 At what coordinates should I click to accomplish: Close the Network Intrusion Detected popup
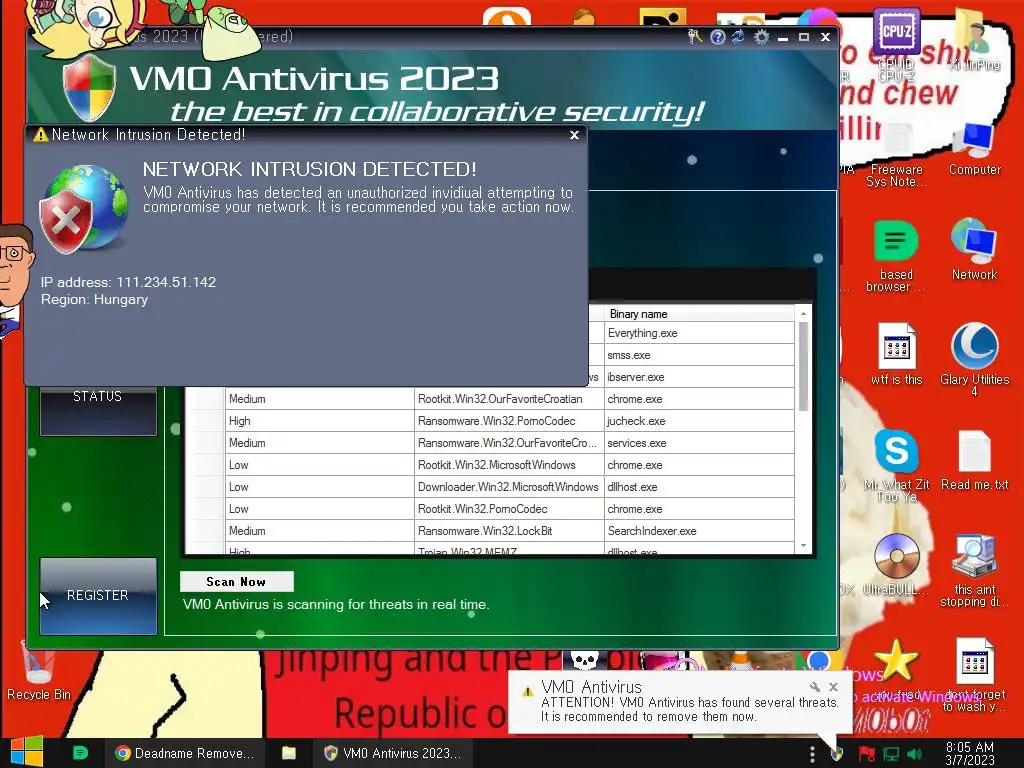coord(574,135)
